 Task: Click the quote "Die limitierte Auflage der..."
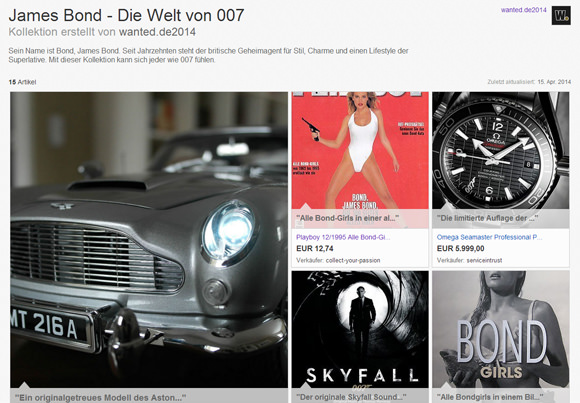pyautogui.click(x=487, y=218)
